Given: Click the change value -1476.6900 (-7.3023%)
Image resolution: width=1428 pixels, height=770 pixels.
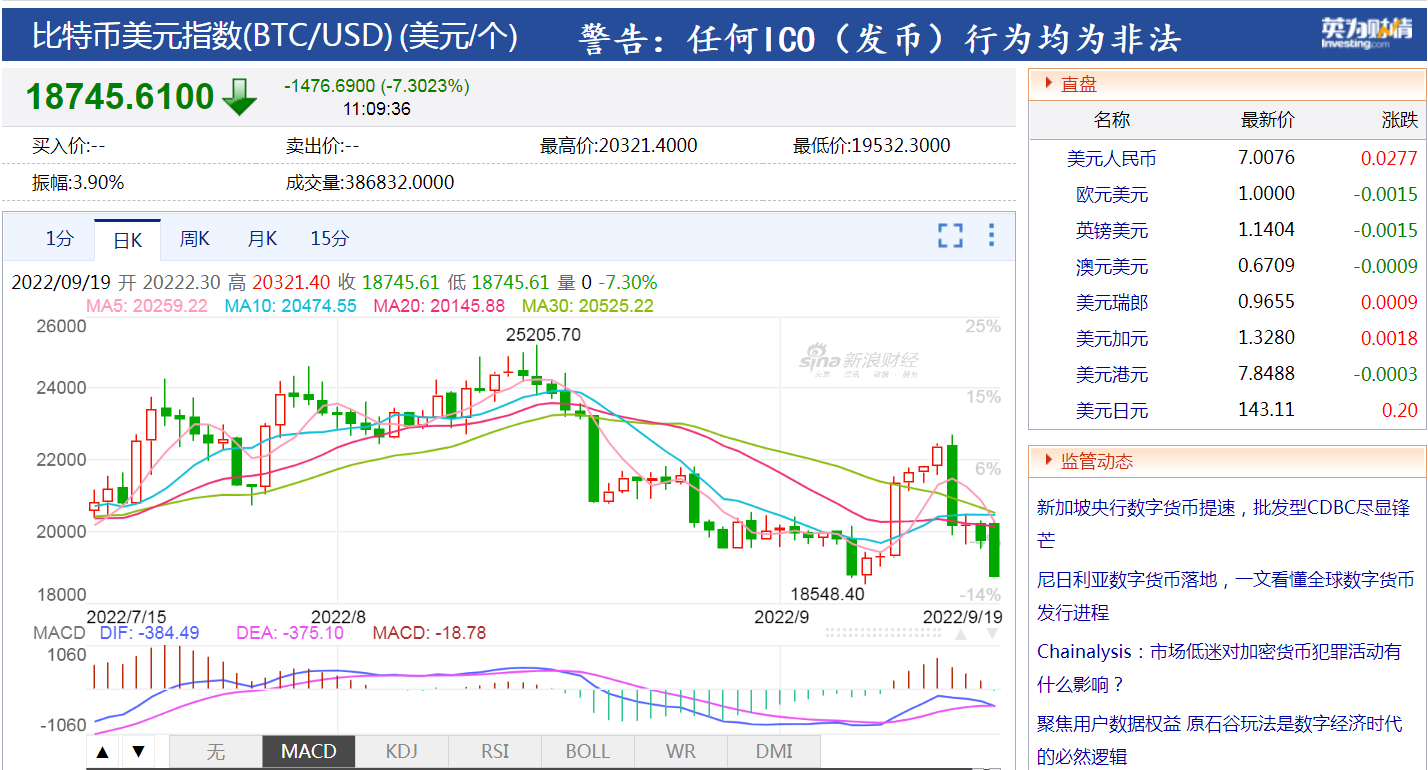Looking at the screenshot, I should (x=377, y=86).
